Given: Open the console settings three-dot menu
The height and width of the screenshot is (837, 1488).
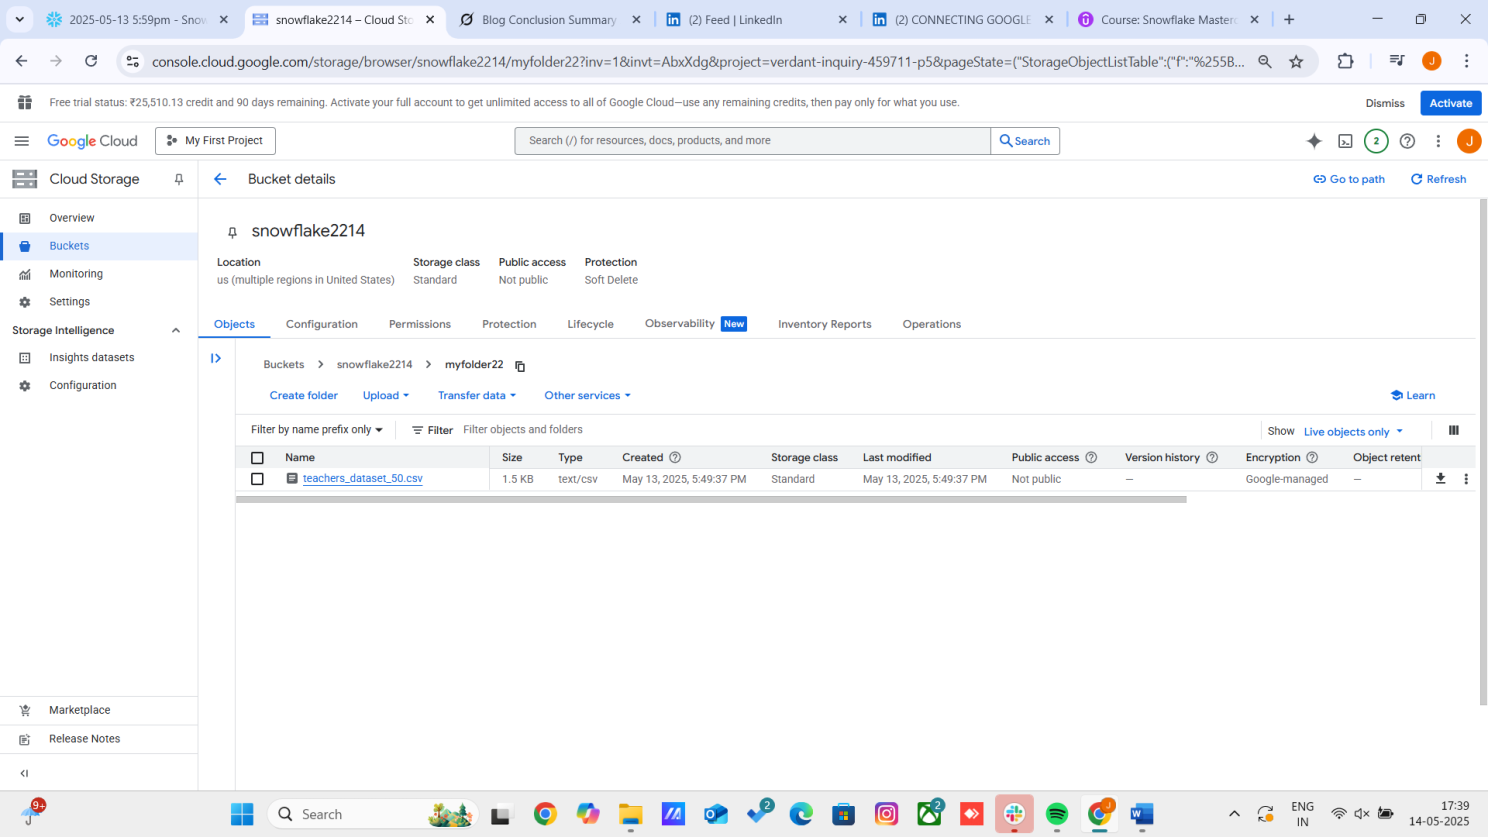Looking at the screenshot, I should pos(1438,141).
